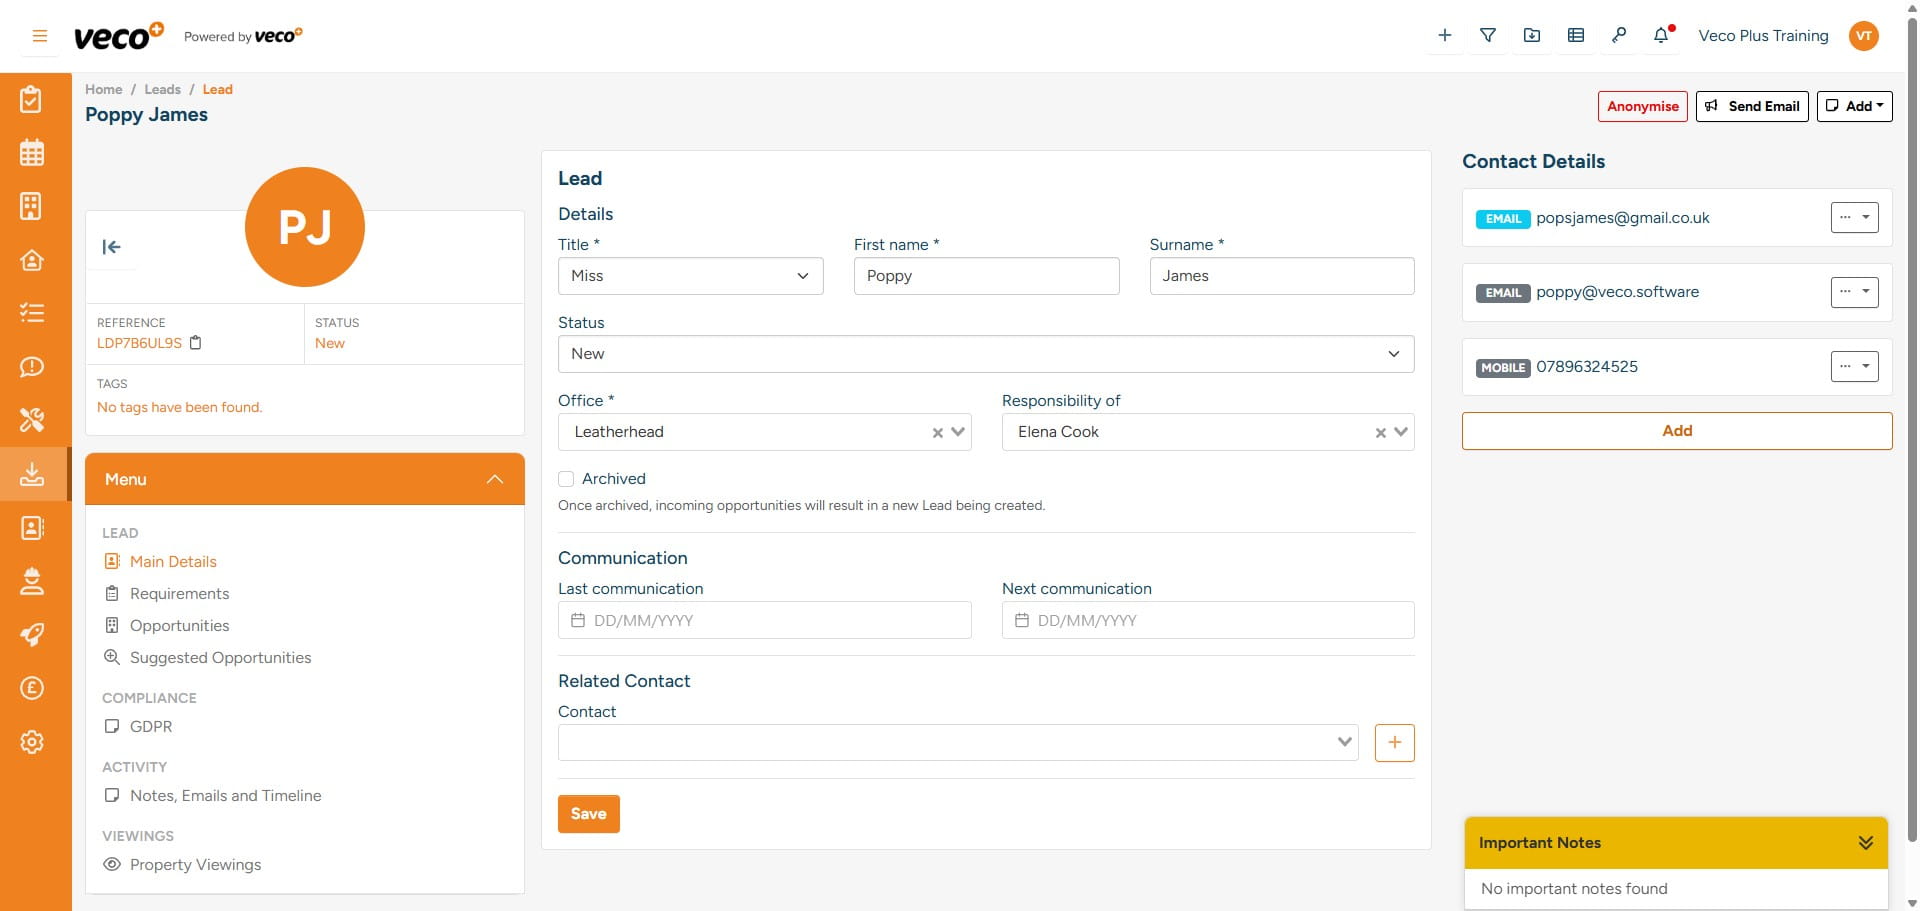Clear the Leatherhead office selection

tap(937, 433)
